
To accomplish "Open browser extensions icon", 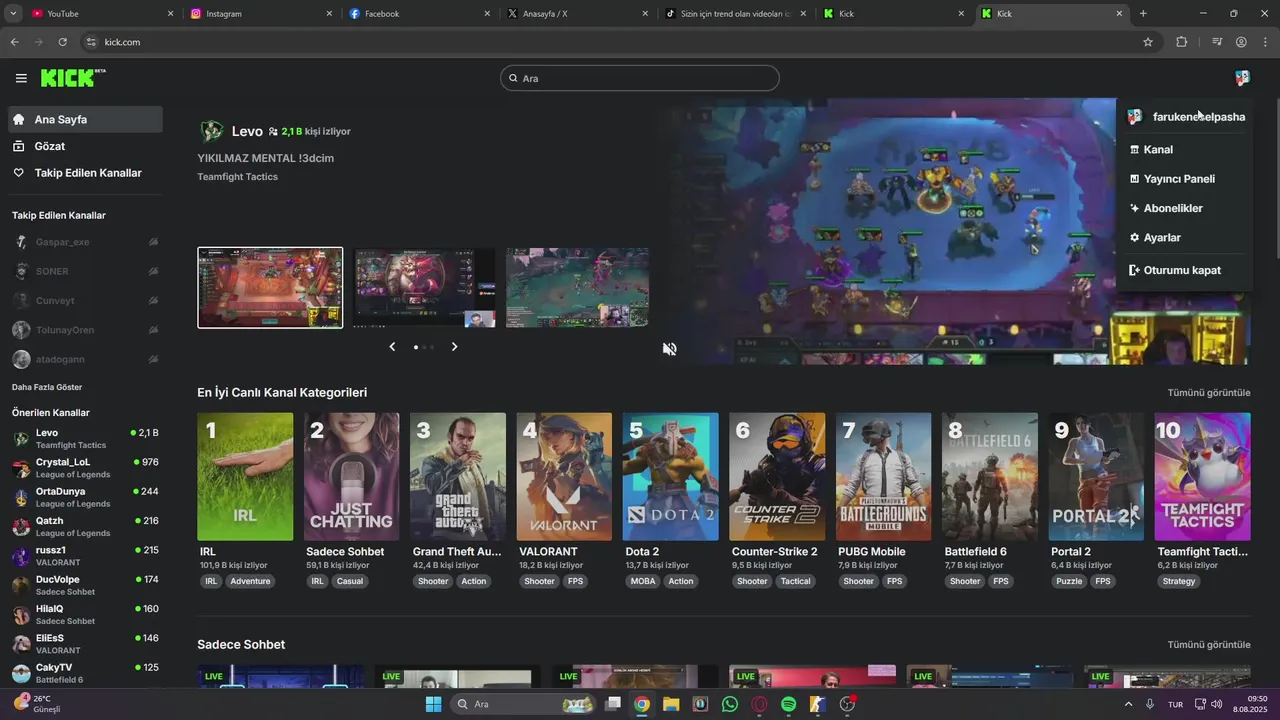I will (1181, 42).
